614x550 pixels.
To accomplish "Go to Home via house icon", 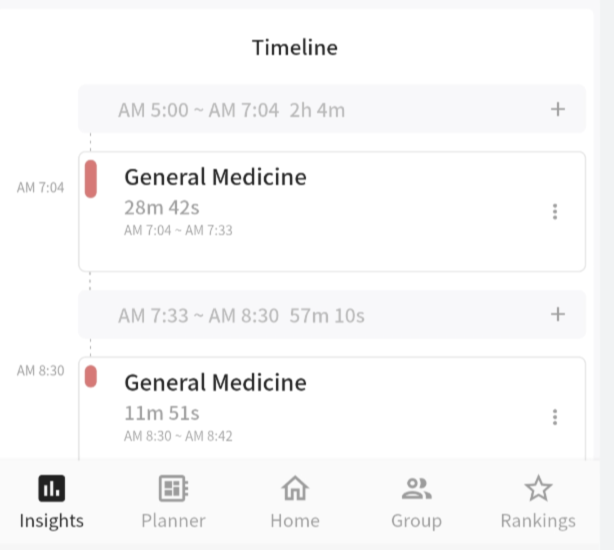I will (294, 488).
